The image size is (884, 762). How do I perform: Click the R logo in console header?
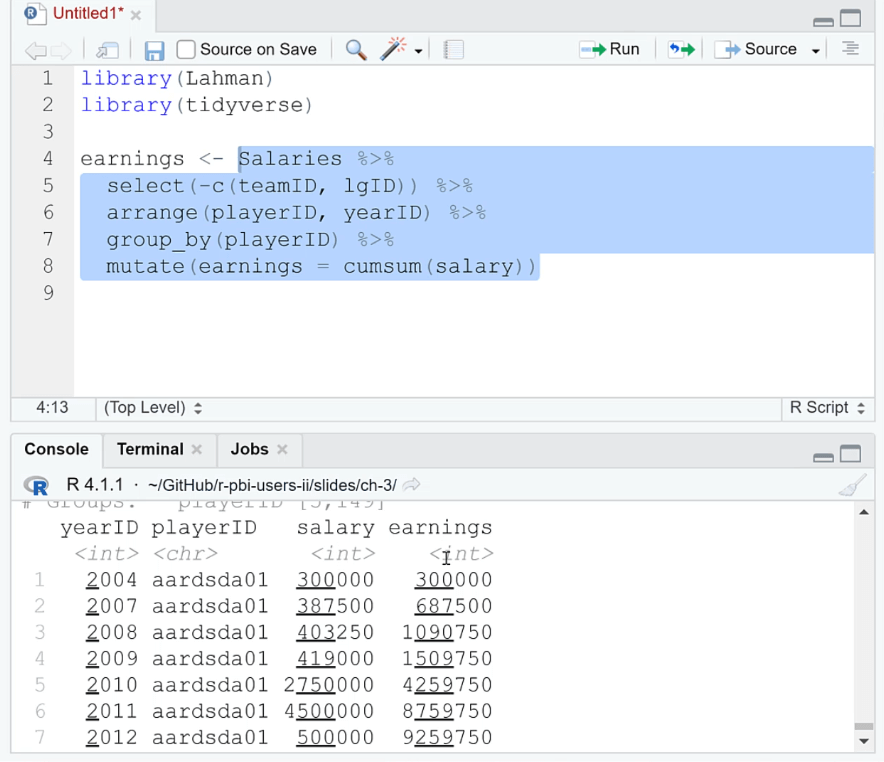[x=36, y=485]
